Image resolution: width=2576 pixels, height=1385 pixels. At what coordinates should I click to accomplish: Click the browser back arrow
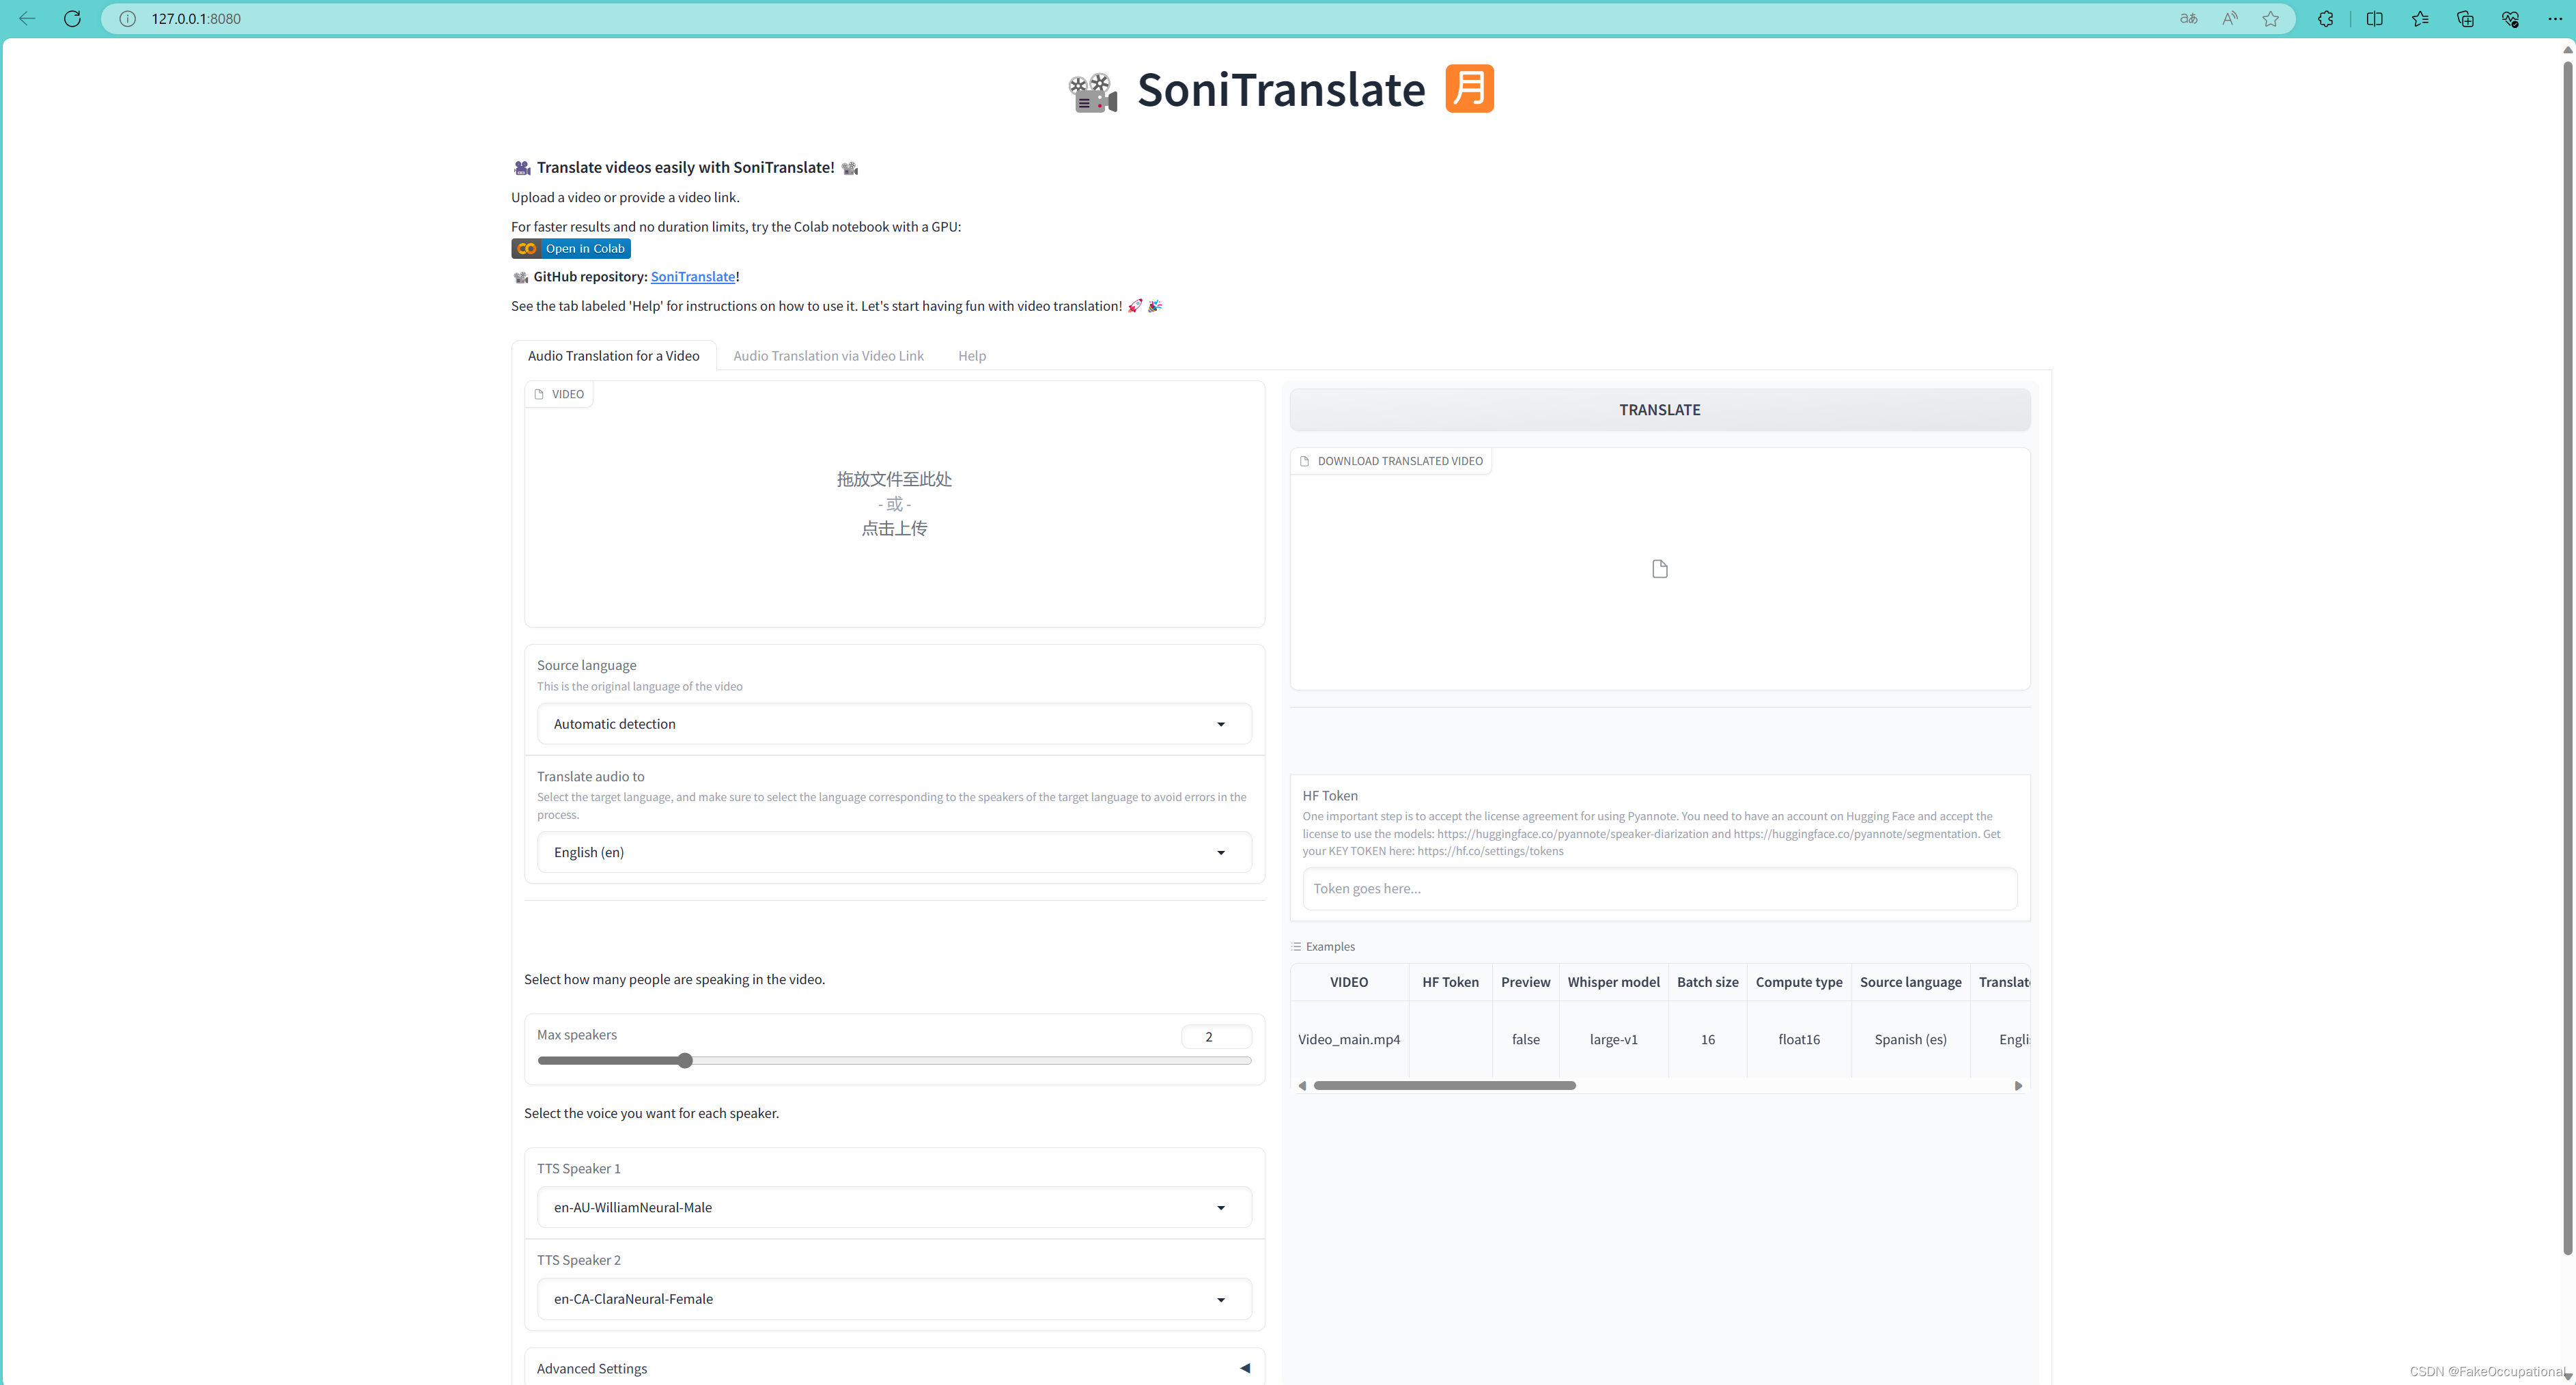click(27, 18)
